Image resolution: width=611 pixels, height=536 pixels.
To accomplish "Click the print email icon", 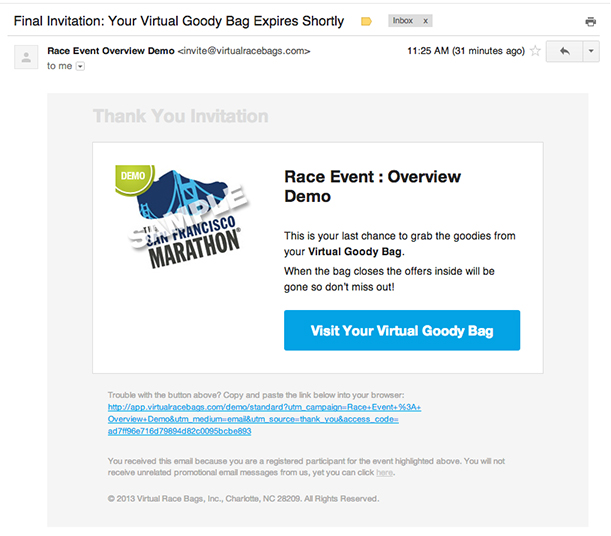I will pyautogui.click(x=590, y=21).
